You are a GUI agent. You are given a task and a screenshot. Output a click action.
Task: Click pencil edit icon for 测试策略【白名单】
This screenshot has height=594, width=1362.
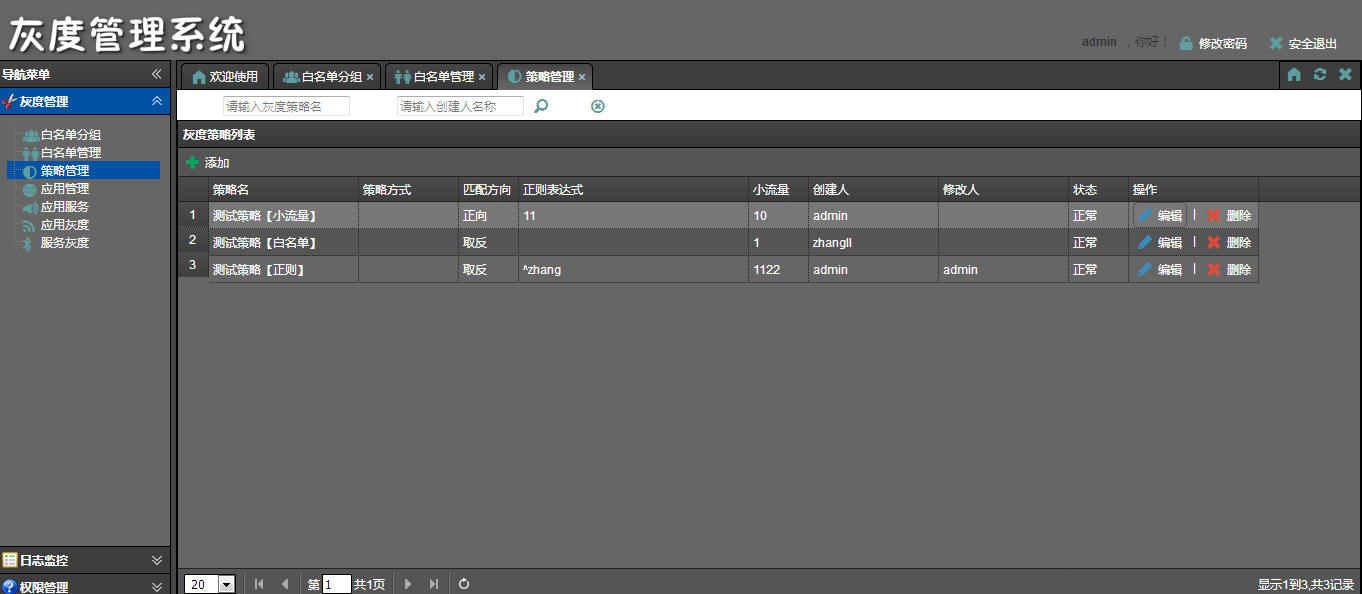1145,242
